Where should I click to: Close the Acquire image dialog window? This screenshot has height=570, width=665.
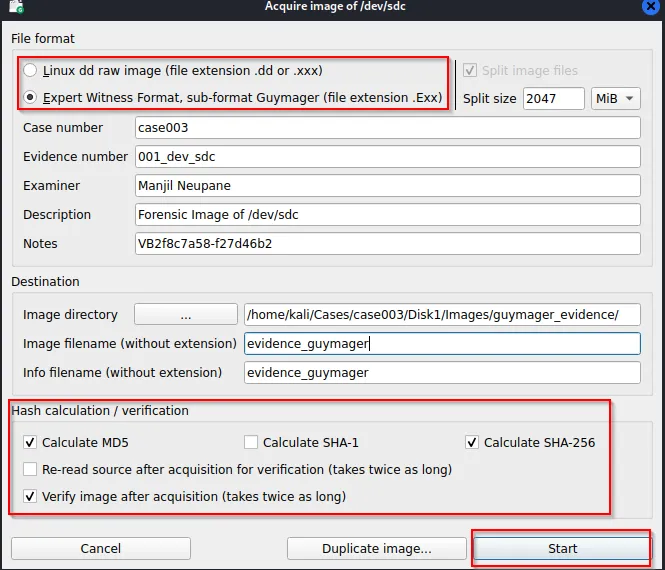pos(649,6)
